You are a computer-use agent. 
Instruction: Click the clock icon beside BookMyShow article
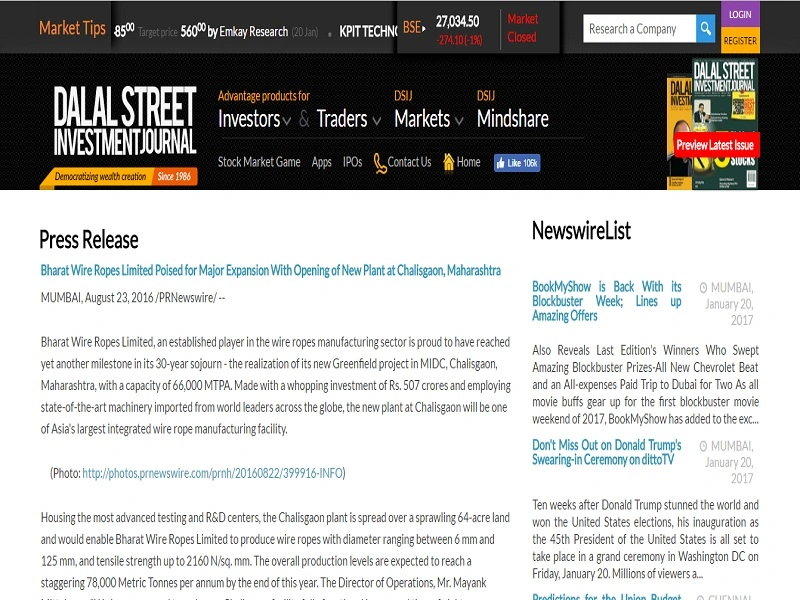pyautogui.click(x=704, y=286)
